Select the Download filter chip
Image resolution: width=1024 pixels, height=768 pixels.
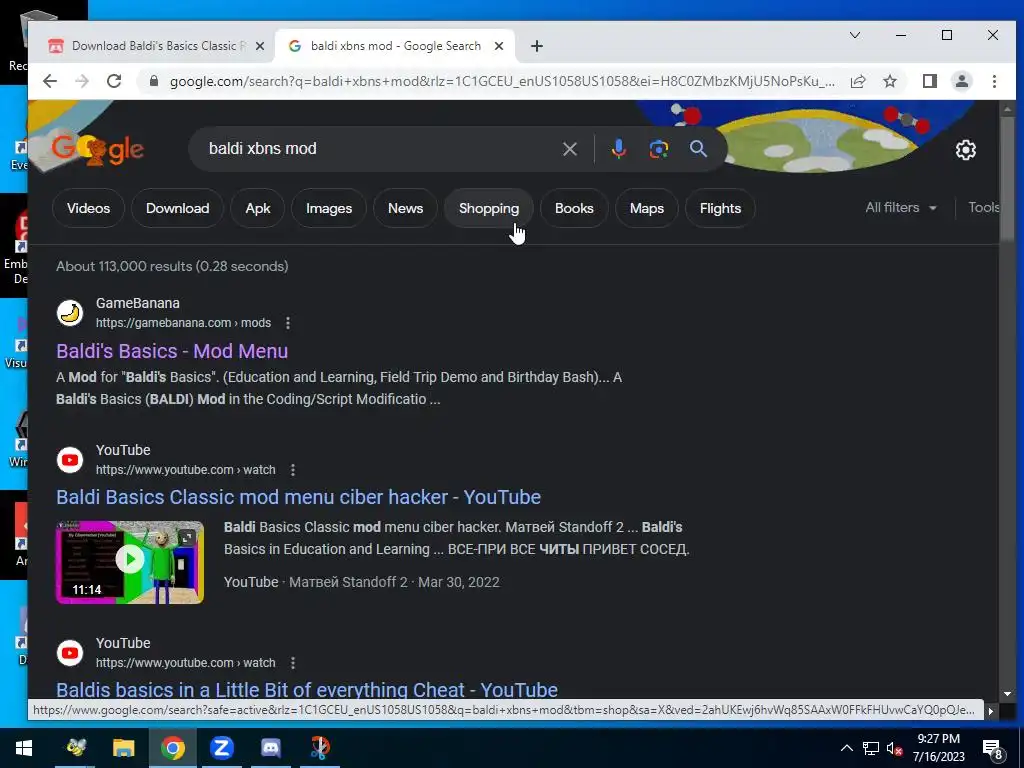(177, 208)
